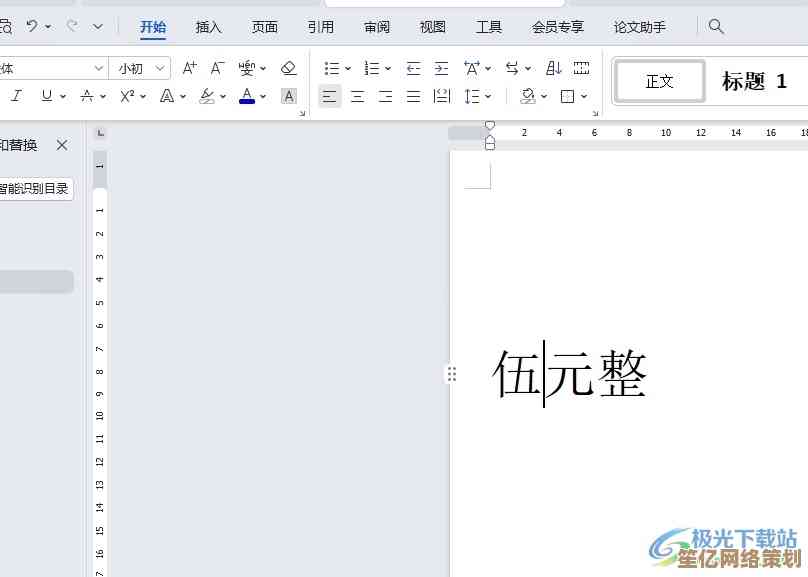Apply the 标题 1 style
Viewport: 808px width, 577px height.
pyautogui.click(x=754, y=82)
